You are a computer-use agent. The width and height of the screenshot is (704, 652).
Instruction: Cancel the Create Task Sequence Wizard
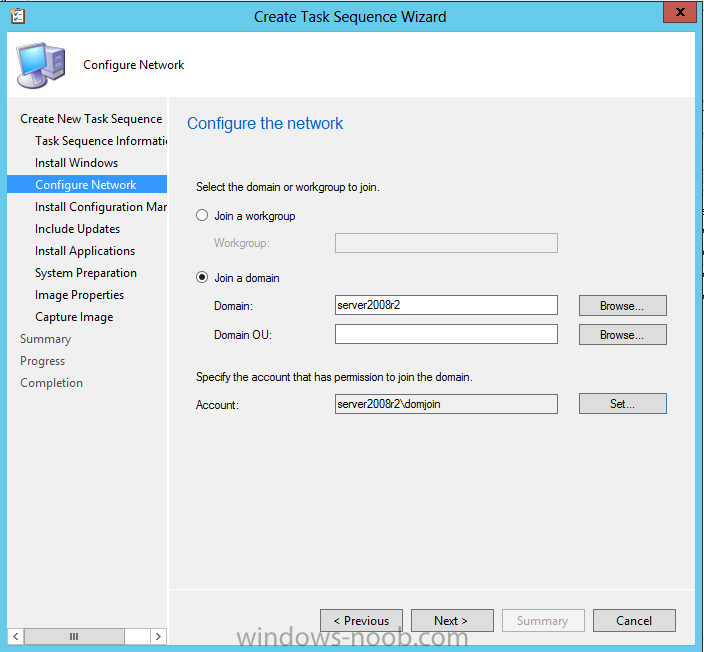[634, 621]
